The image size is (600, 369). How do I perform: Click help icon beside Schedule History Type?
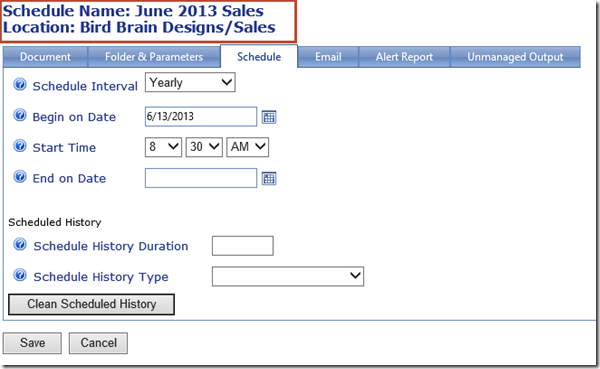coord(20,275)
